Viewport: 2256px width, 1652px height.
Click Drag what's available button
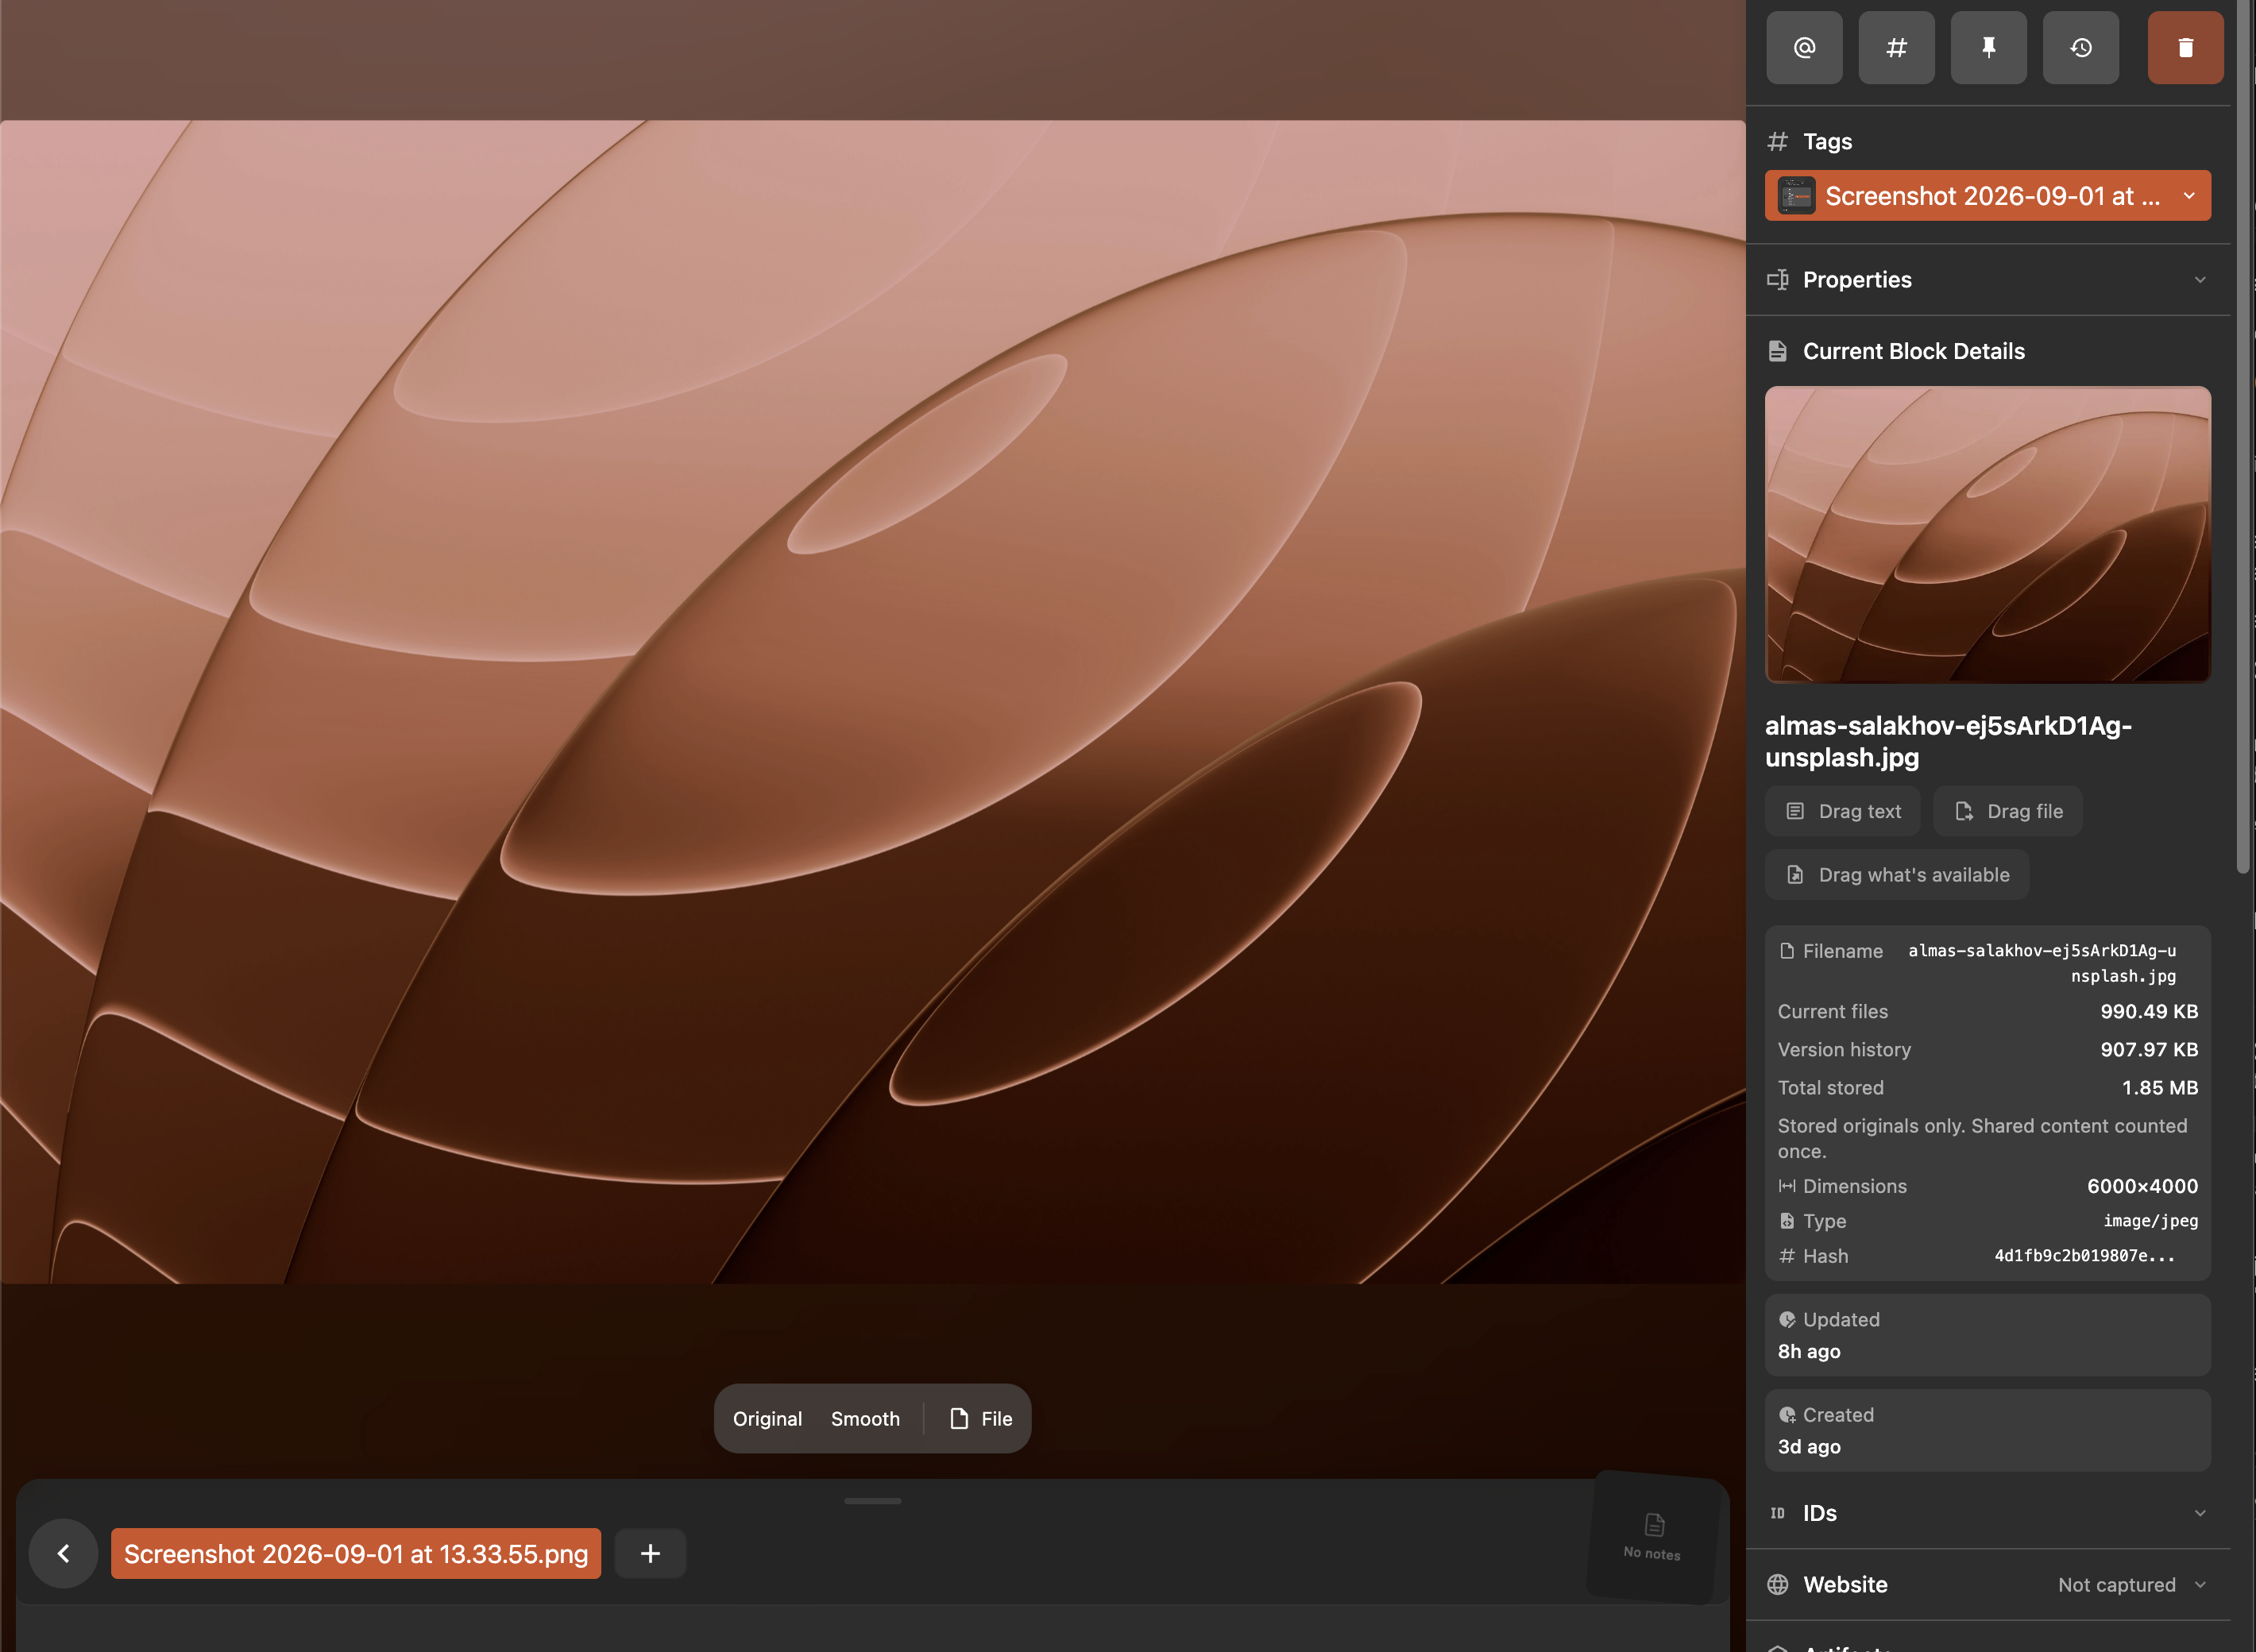pos(1897,875)
